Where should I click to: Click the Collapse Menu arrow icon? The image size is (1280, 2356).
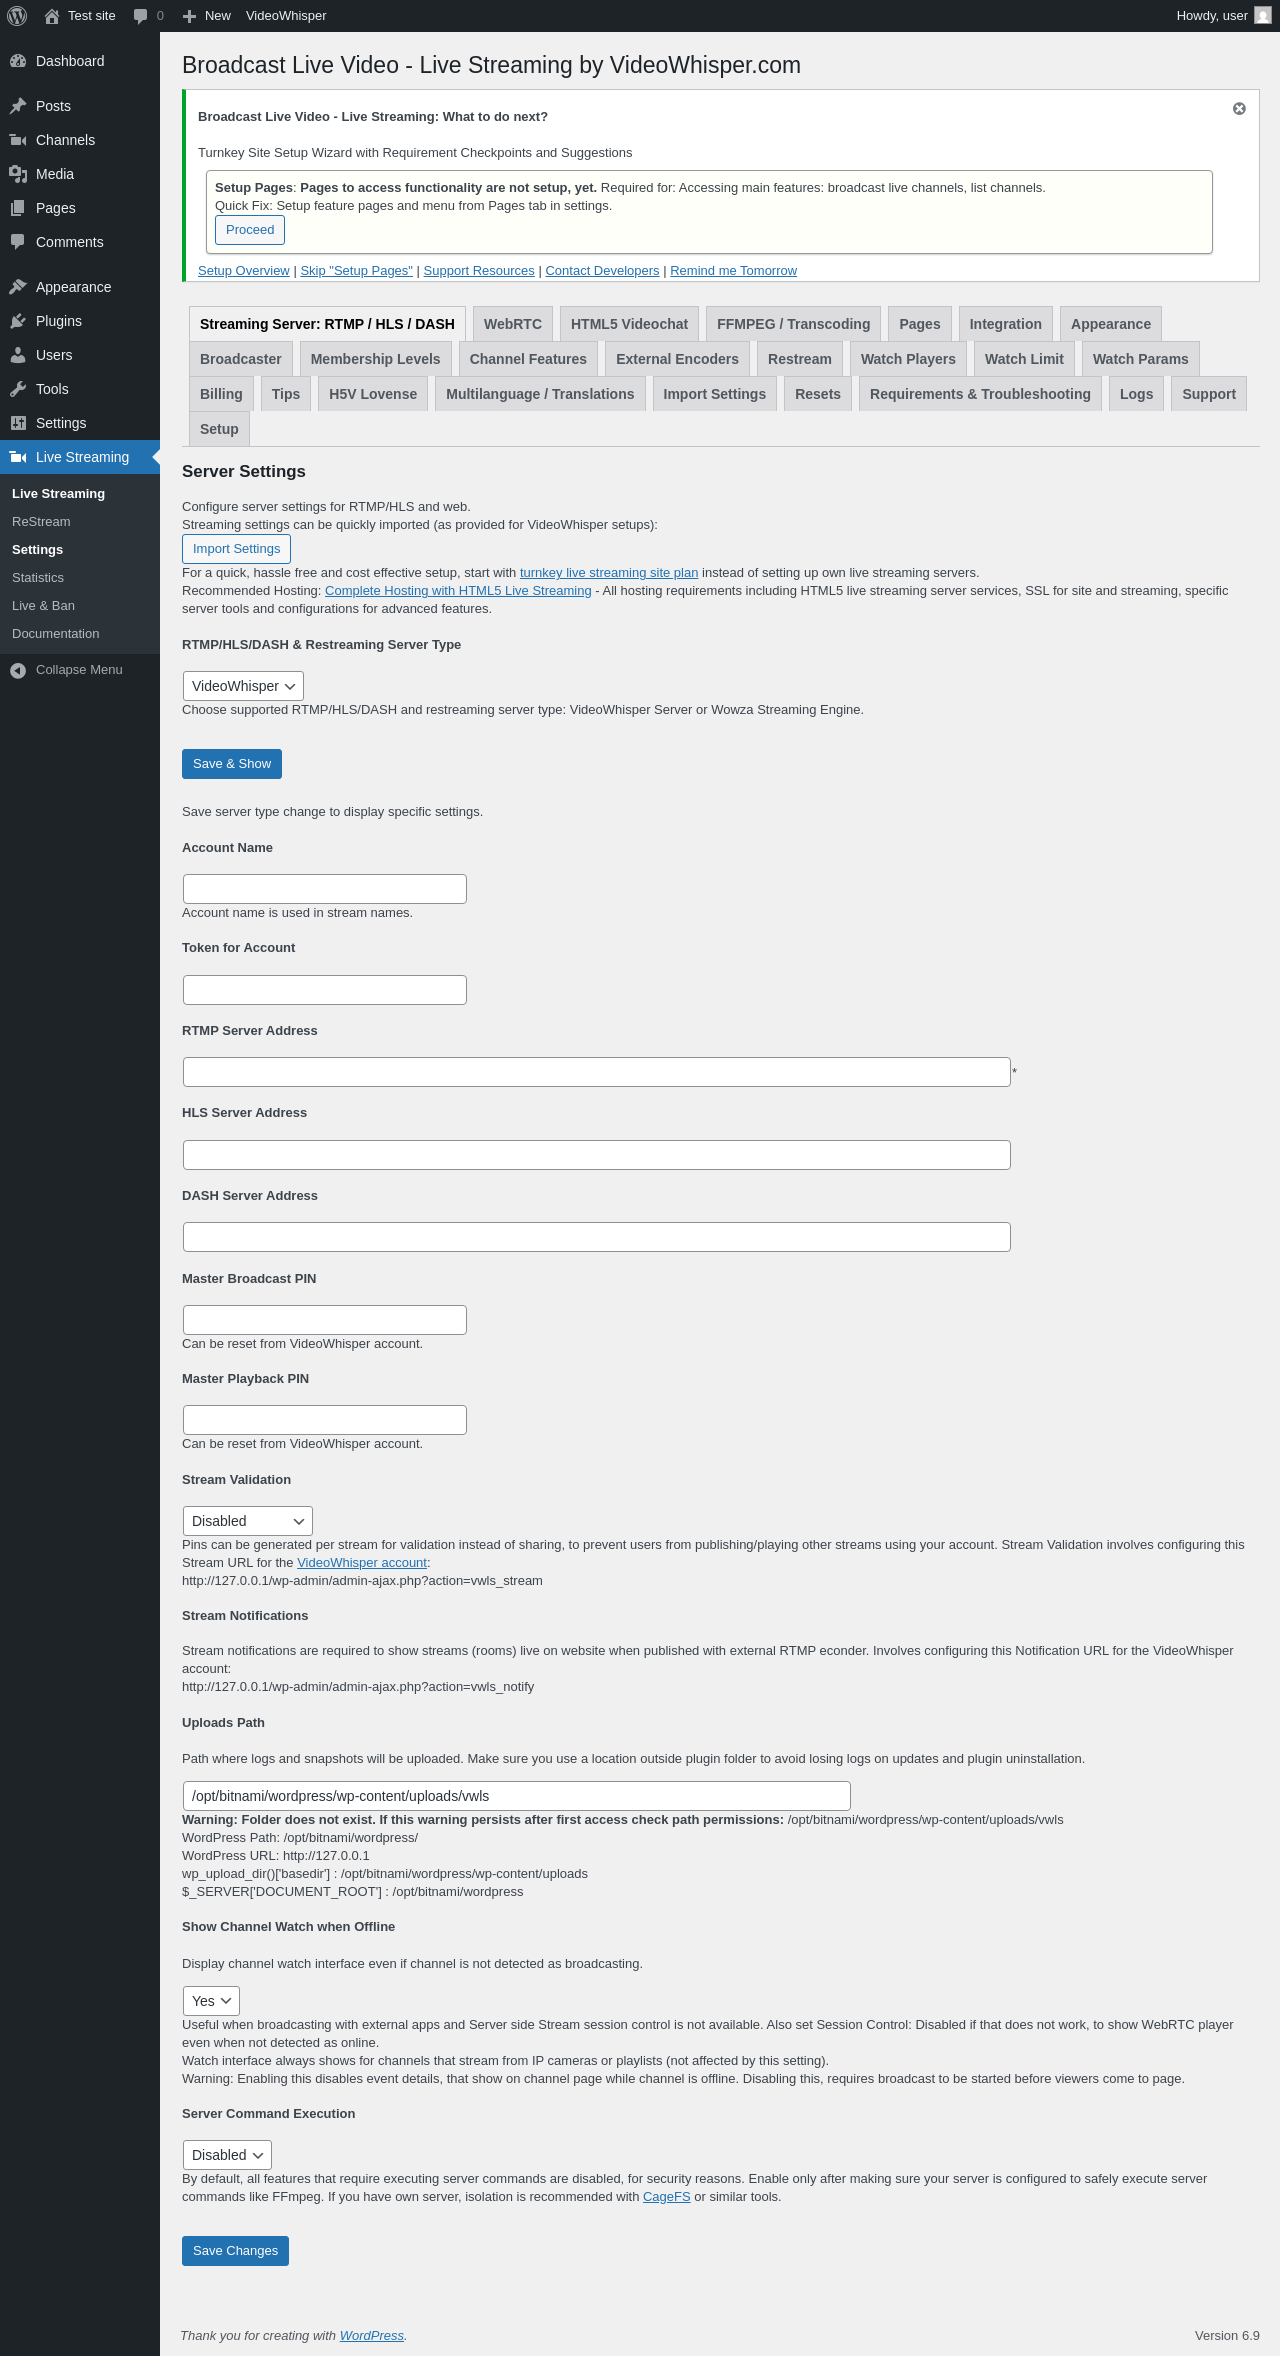pyautogui.click(x=18, y=670)
